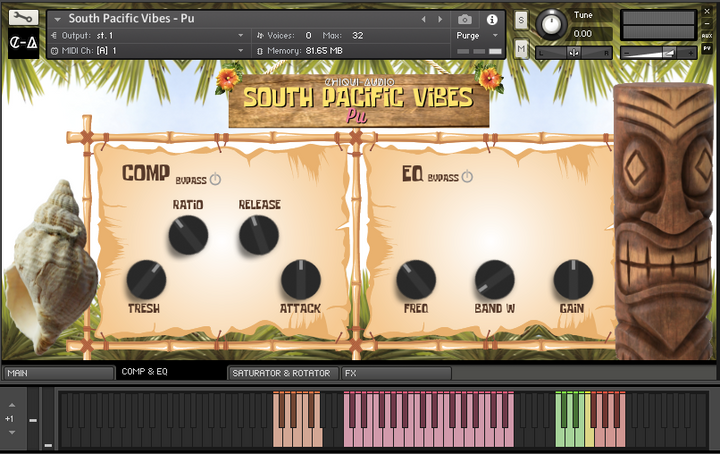Screen dimensions: 720x454
Task: Click the volume plus button
Action: click(x=690, y=53)
